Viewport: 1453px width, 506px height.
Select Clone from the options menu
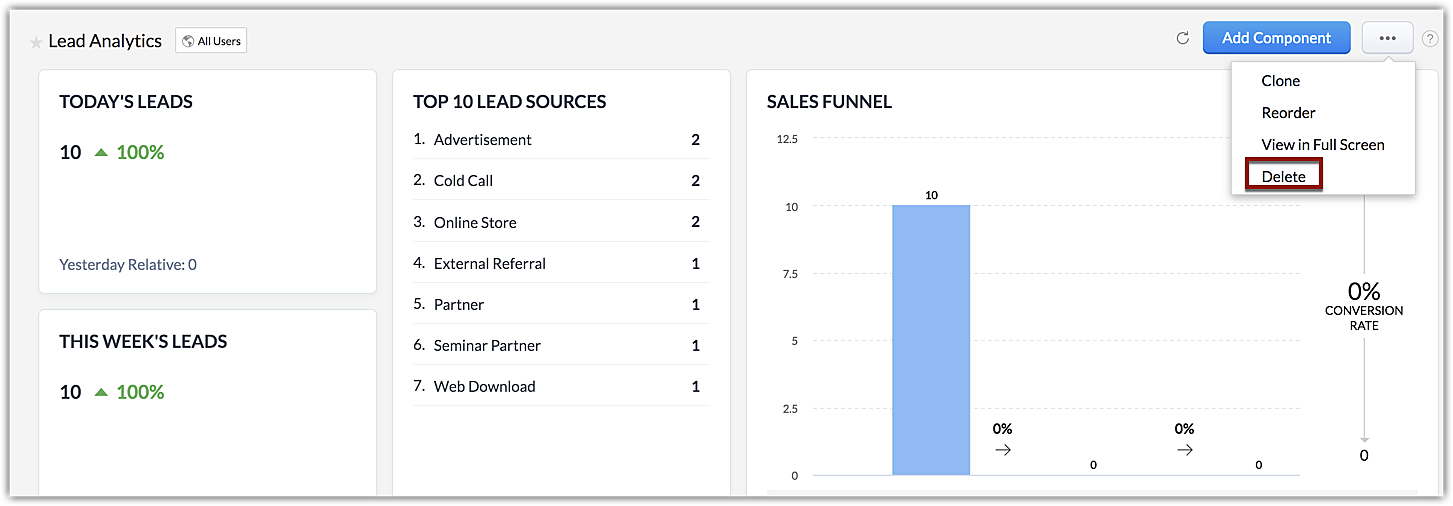[x=1281, y=81]
